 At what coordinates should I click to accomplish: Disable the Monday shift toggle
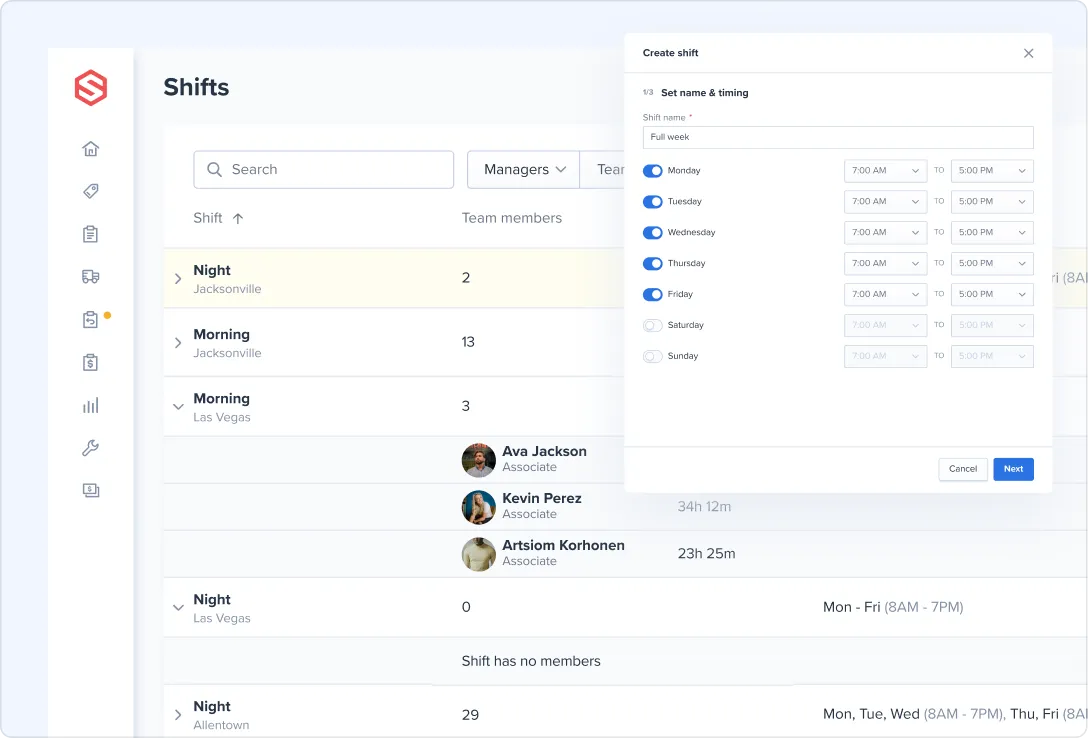pos(651,170)
